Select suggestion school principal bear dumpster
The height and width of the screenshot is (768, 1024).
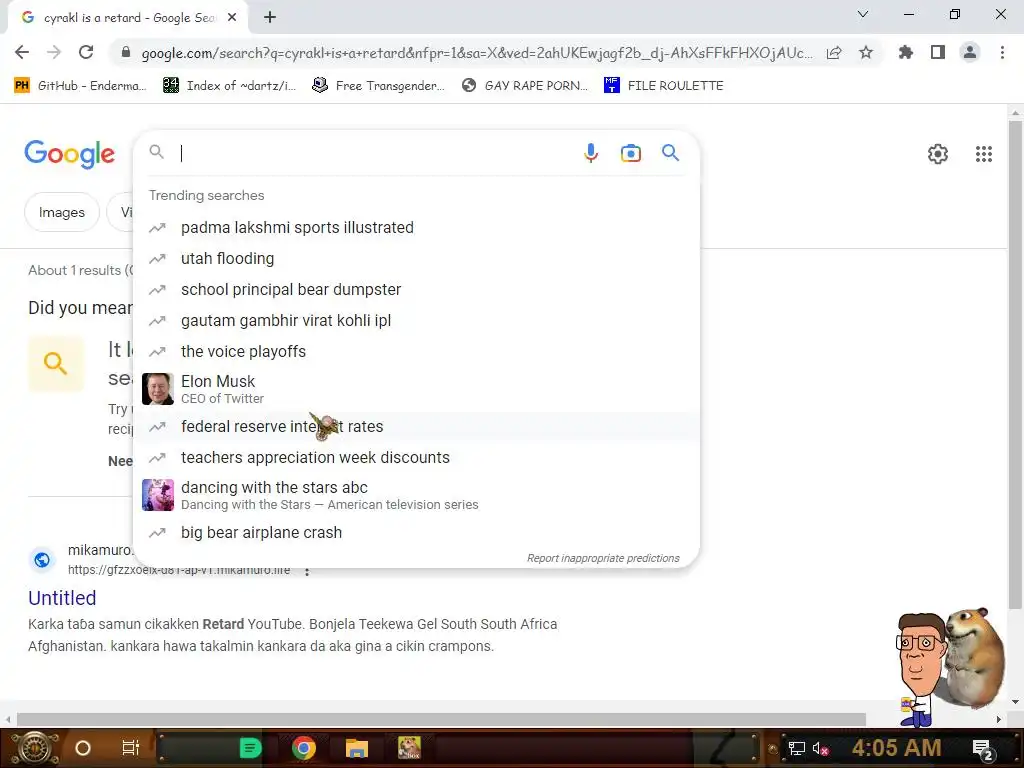417,289
